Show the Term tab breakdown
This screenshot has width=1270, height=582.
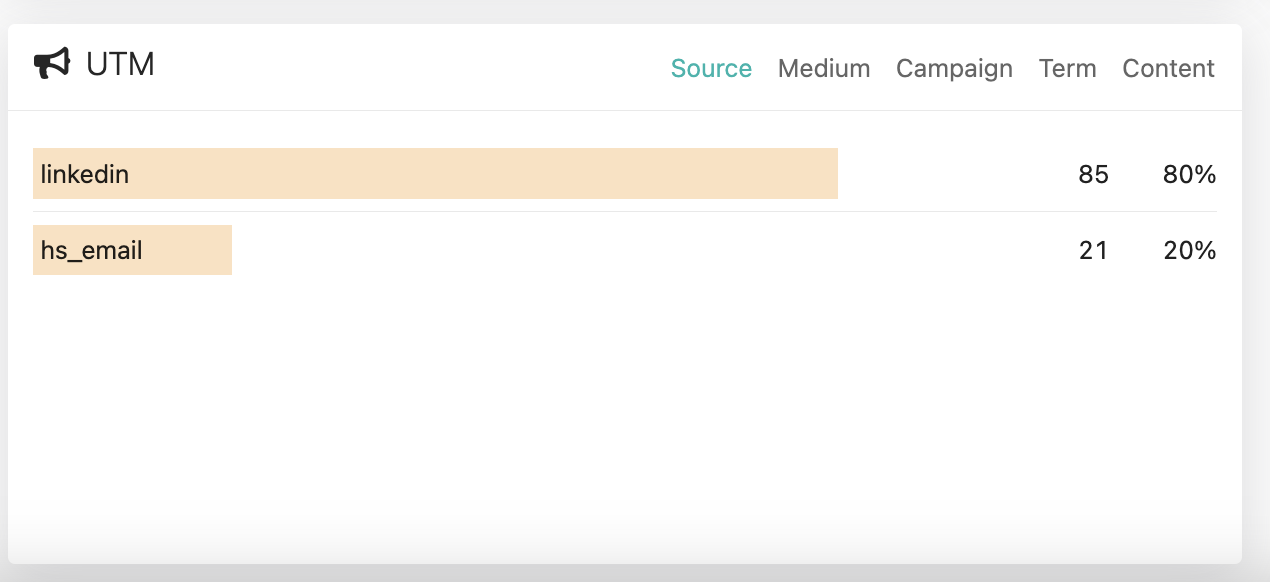tap(1067, 68)
